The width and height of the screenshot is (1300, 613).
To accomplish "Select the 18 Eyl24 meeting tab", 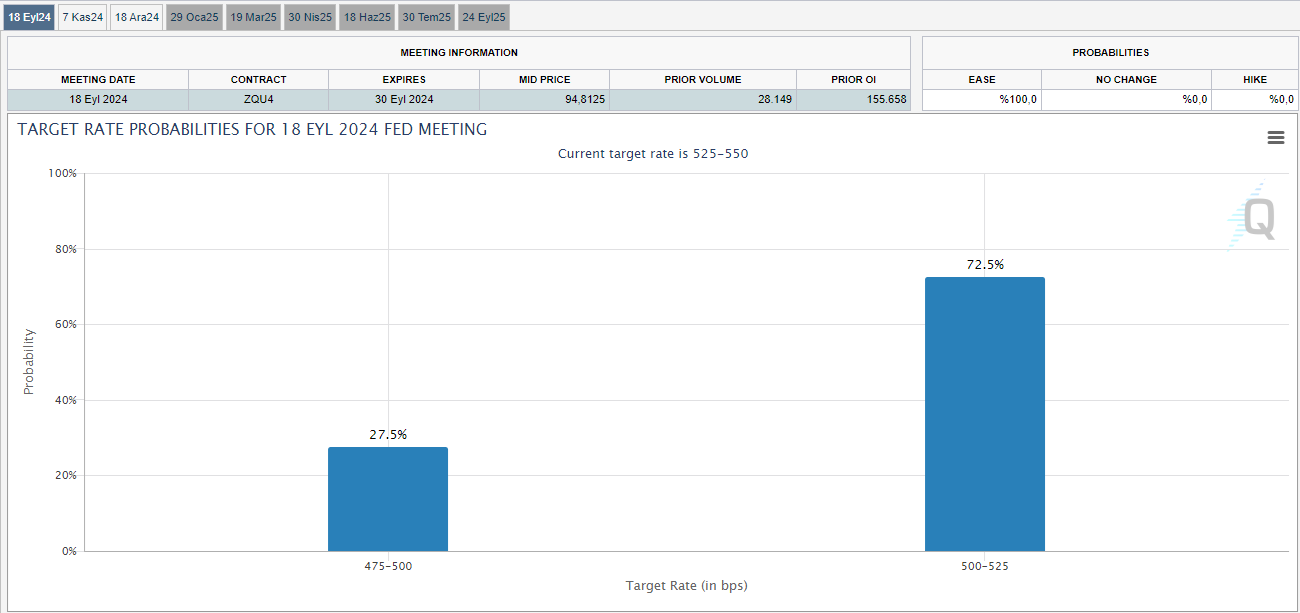I will (x=29, y=17).
